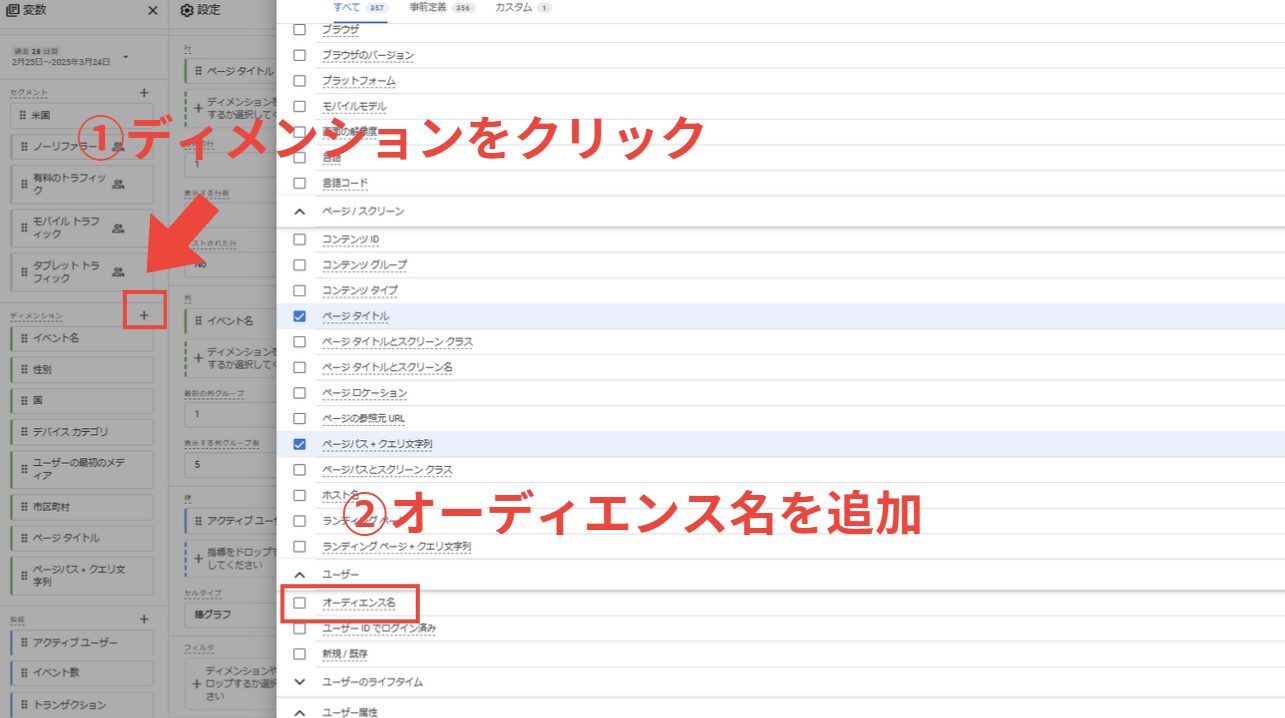Screen dimensions: 1285x718
Task: Click the drag handle icon on 米国 segment
Action: tap(23, 115)
